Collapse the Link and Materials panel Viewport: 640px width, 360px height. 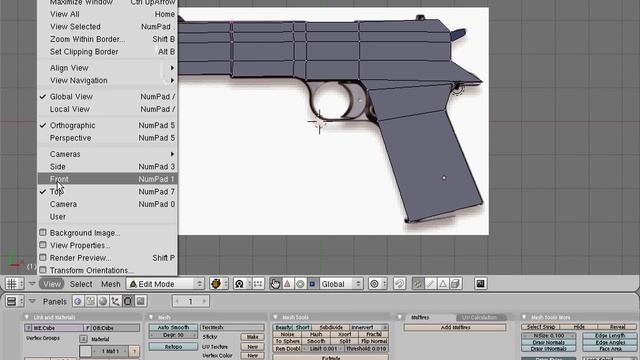click(x=27, y=317)
